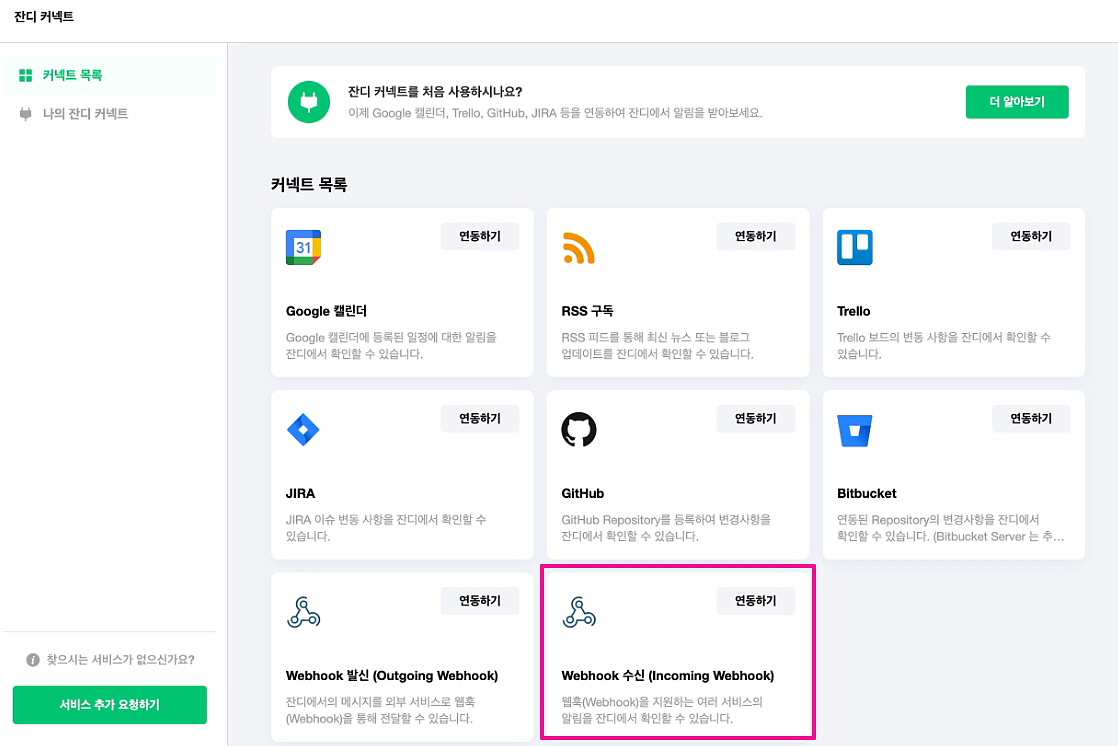This screenshot has width=1118, height=746.
Task: Click the Trello logo icon
Action: pos(854,247)
